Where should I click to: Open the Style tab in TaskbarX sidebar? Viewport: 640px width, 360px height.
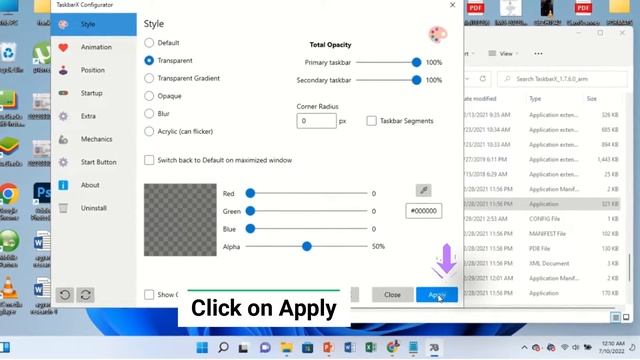93,24
